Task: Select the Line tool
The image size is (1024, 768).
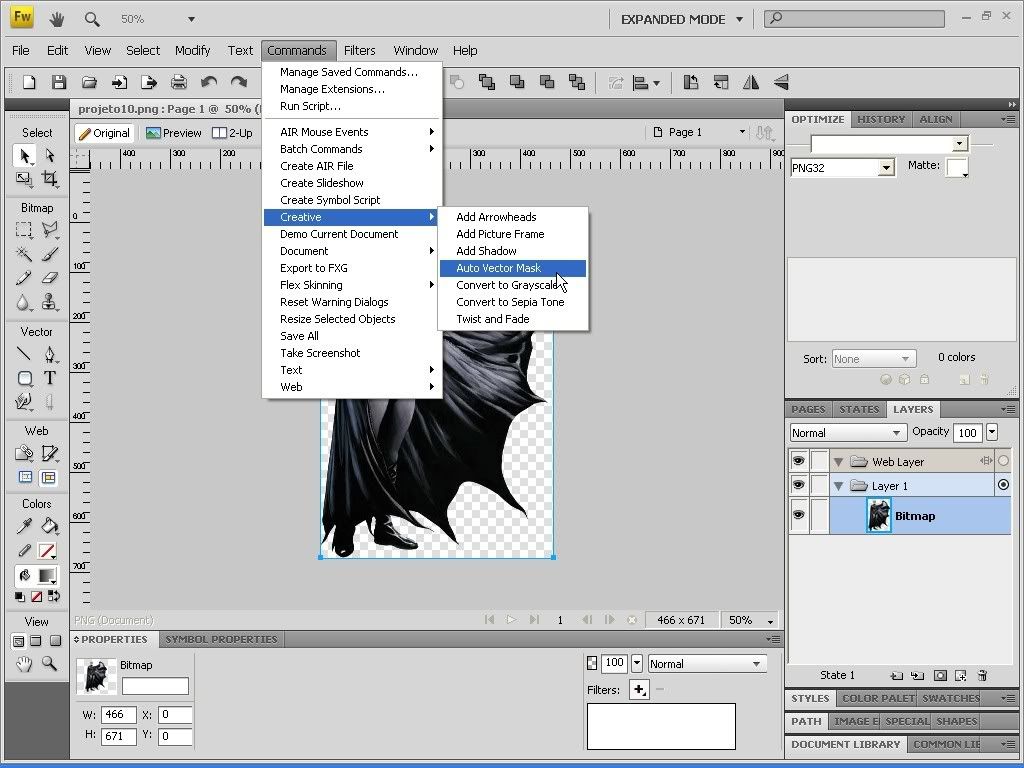Action: [x=24, y=354]
